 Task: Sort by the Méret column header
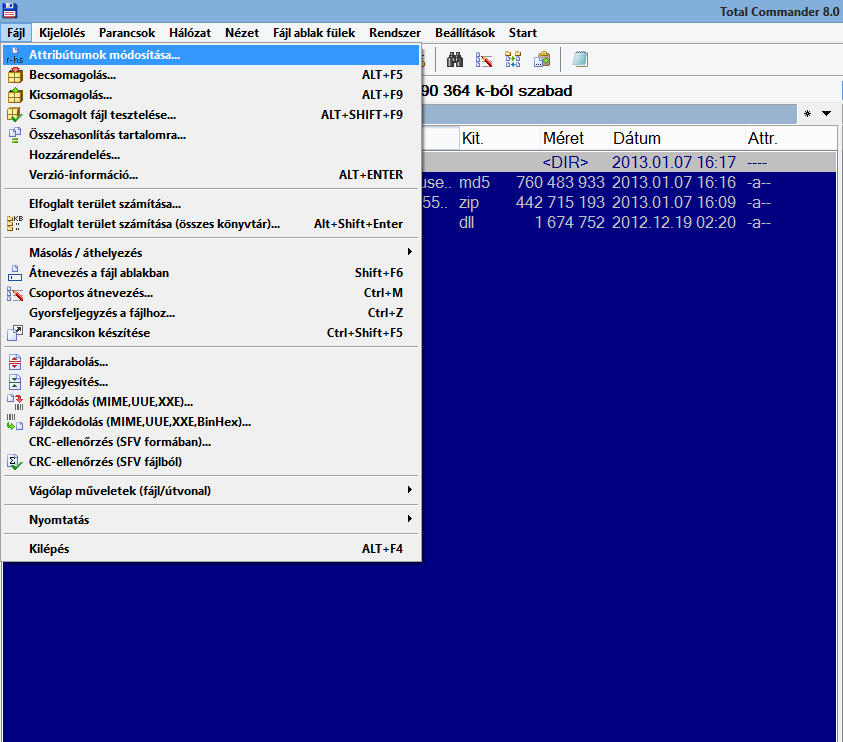coord(575,138)
